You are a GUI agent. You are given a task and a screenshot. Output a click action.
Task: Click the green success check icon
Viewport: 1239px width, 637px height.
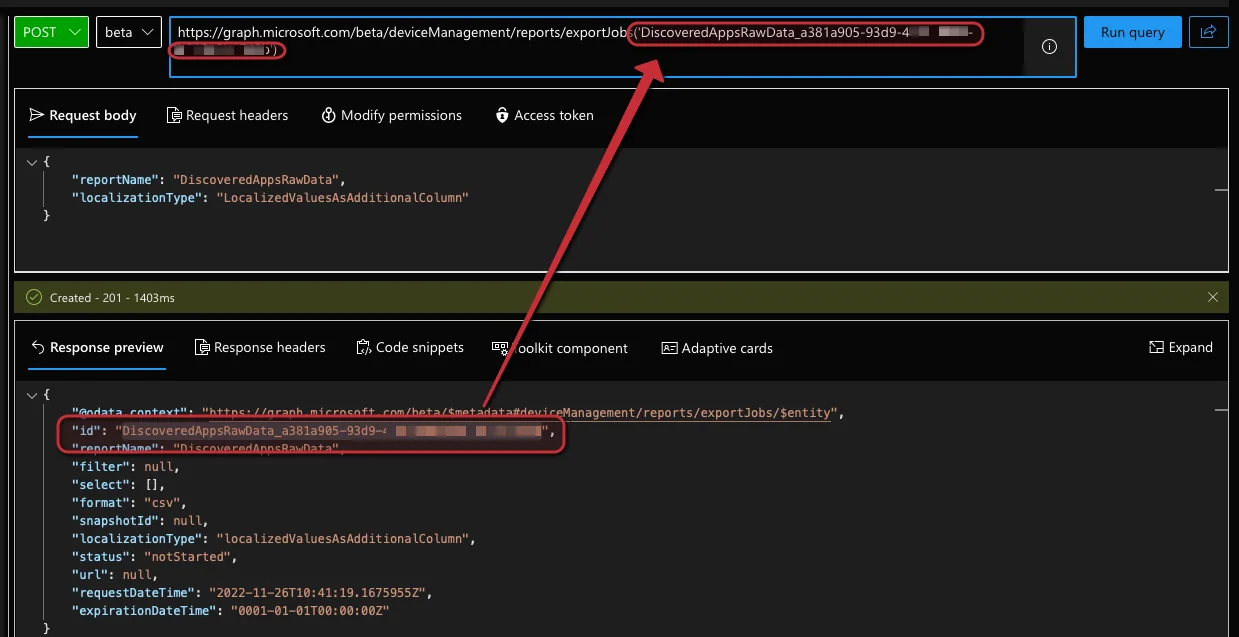(35, 297)
